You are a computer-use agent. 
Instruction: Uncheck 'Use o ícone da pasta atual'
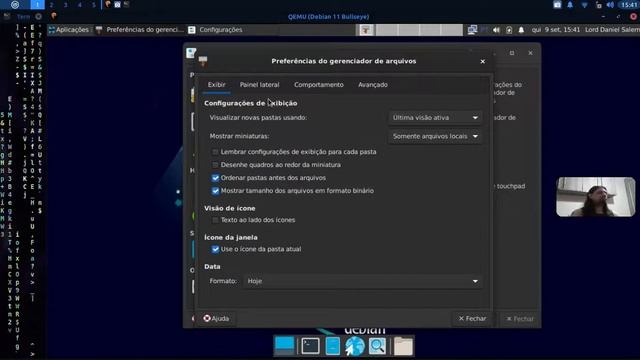pos(215,249)
